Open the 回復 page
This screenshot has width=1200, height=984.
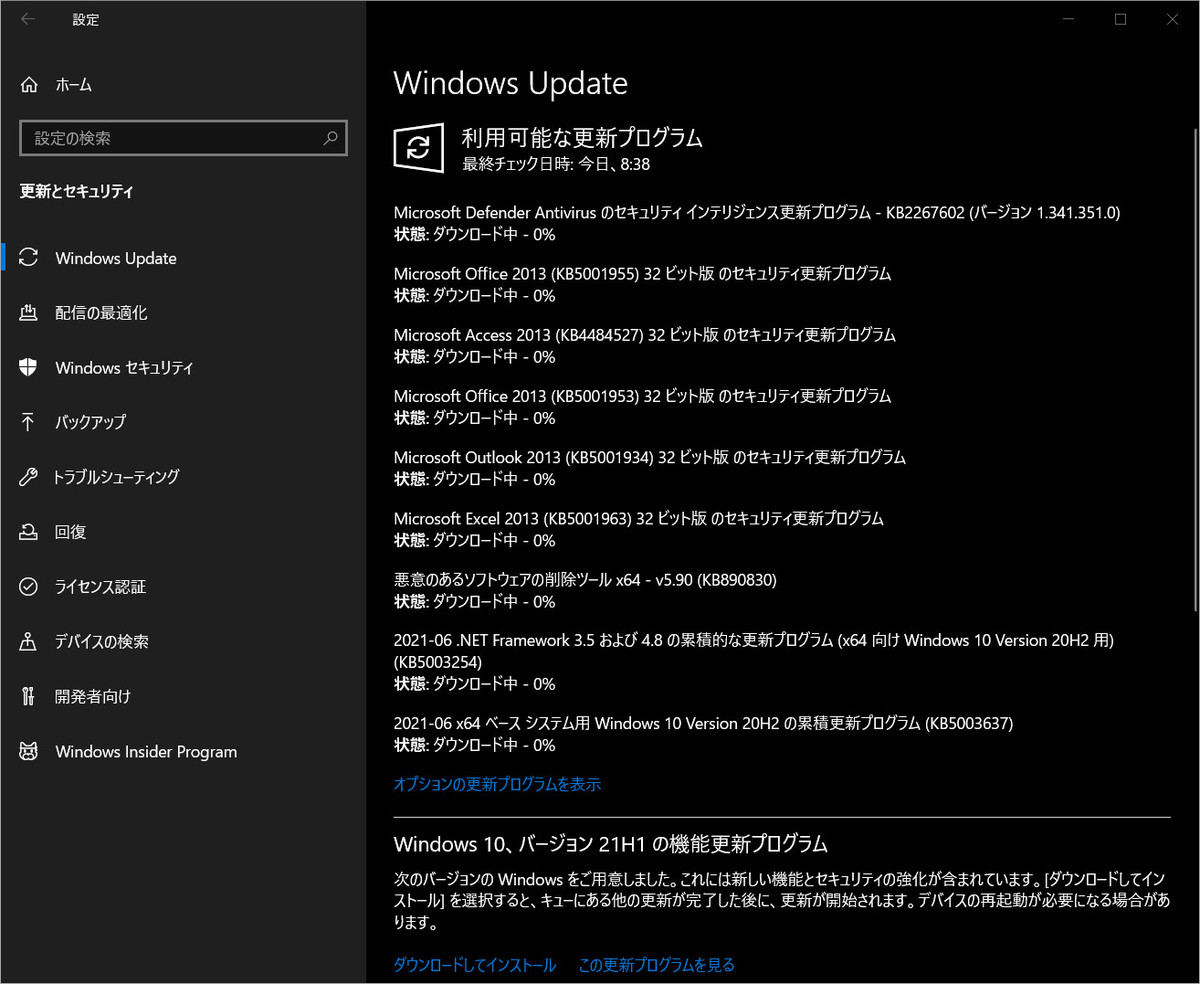pyautogui.click(x=183, y=532)
